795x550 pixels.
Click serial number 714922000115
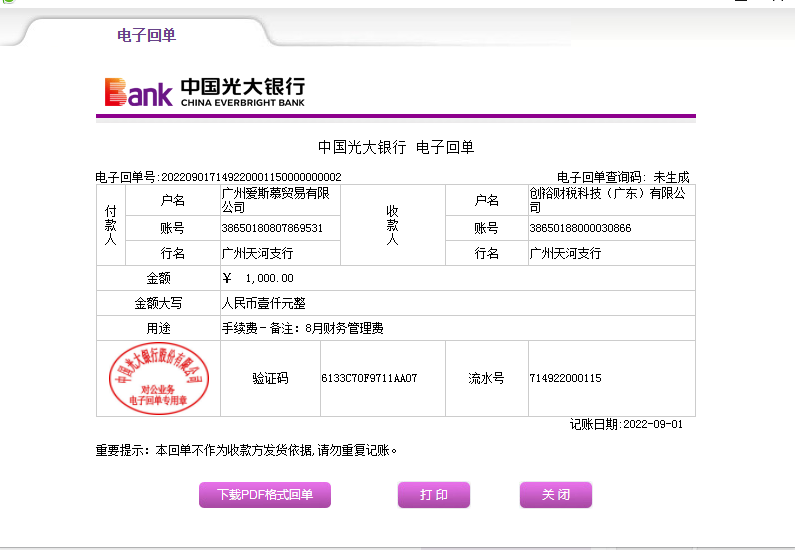(565, 378)
